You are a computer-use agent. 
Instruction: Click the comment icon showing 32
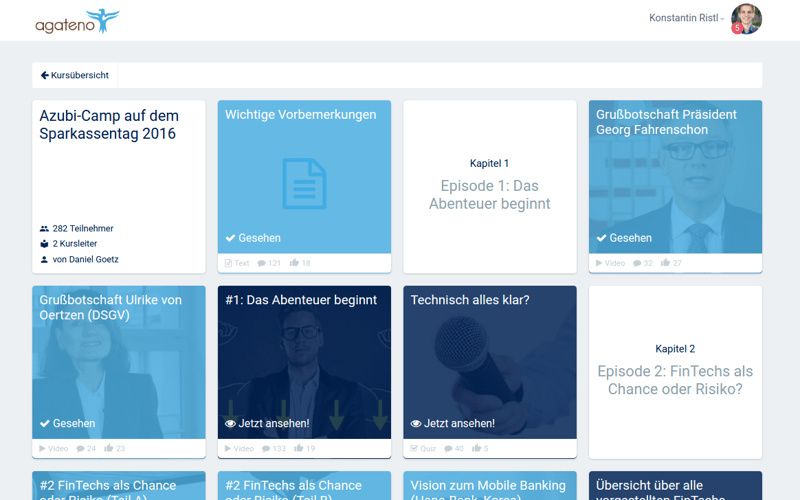[x=637, y=263]
